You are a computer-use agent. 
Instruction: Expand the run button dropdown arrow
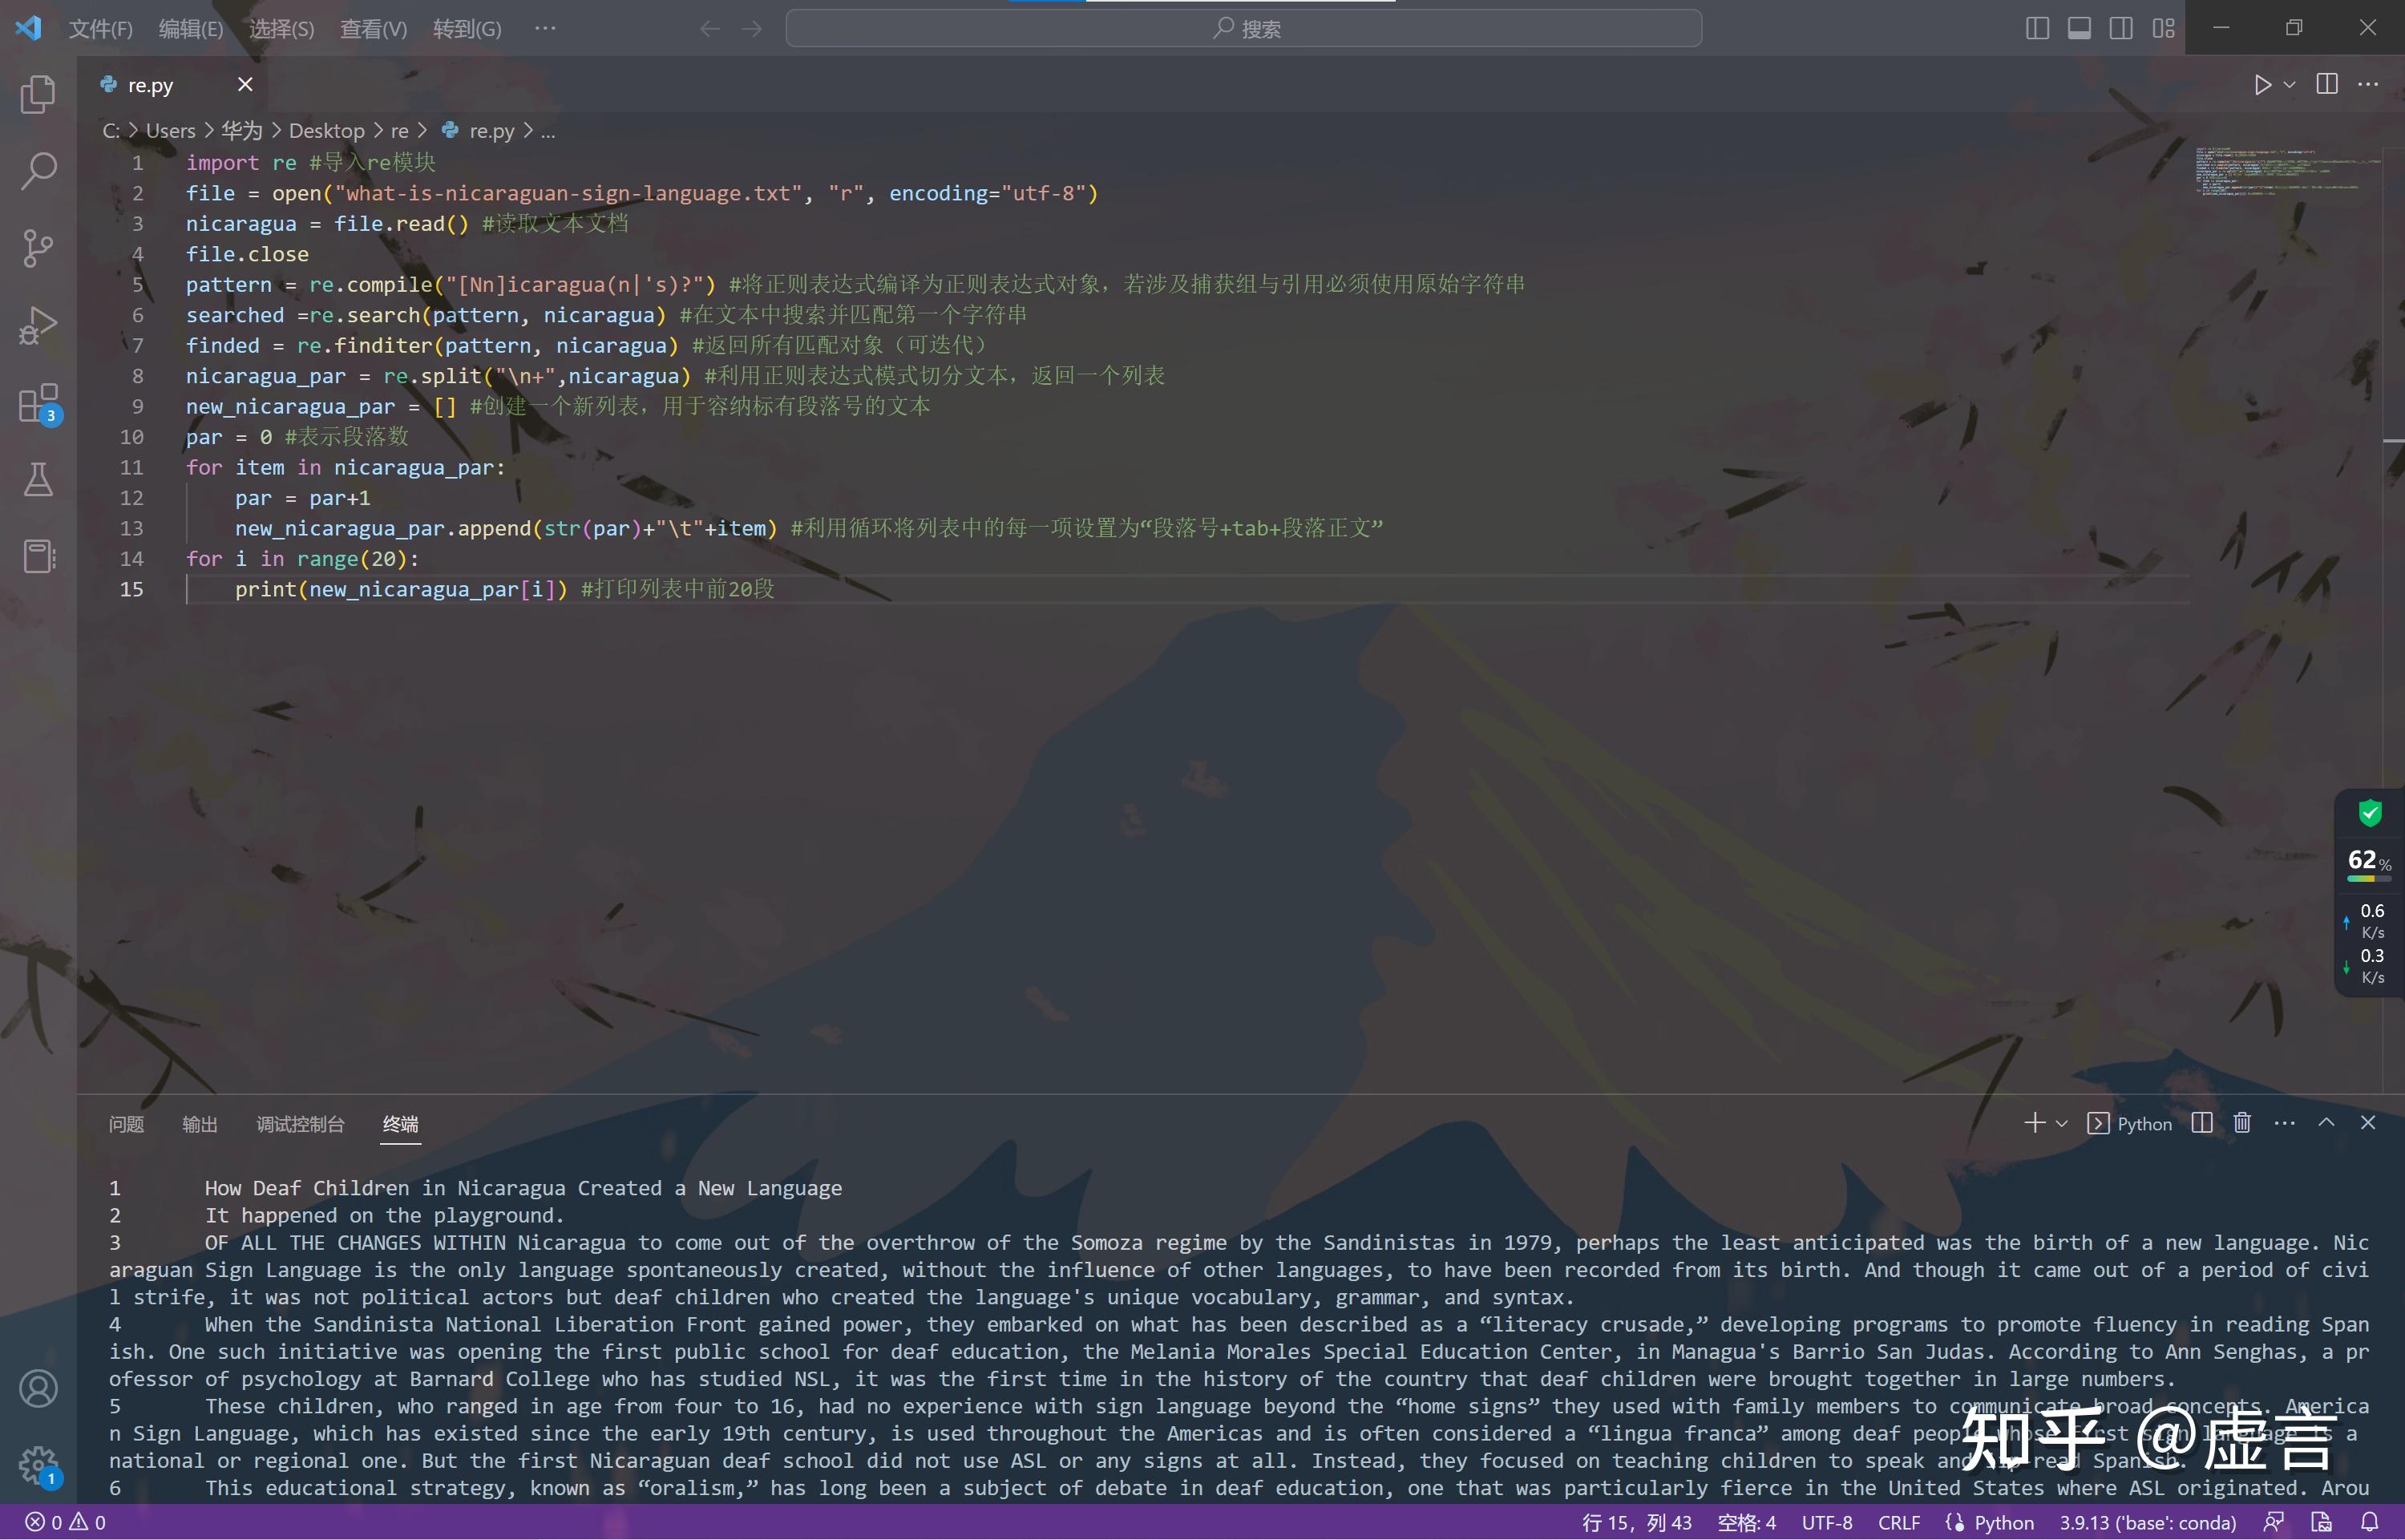(x=2289, y=85)
